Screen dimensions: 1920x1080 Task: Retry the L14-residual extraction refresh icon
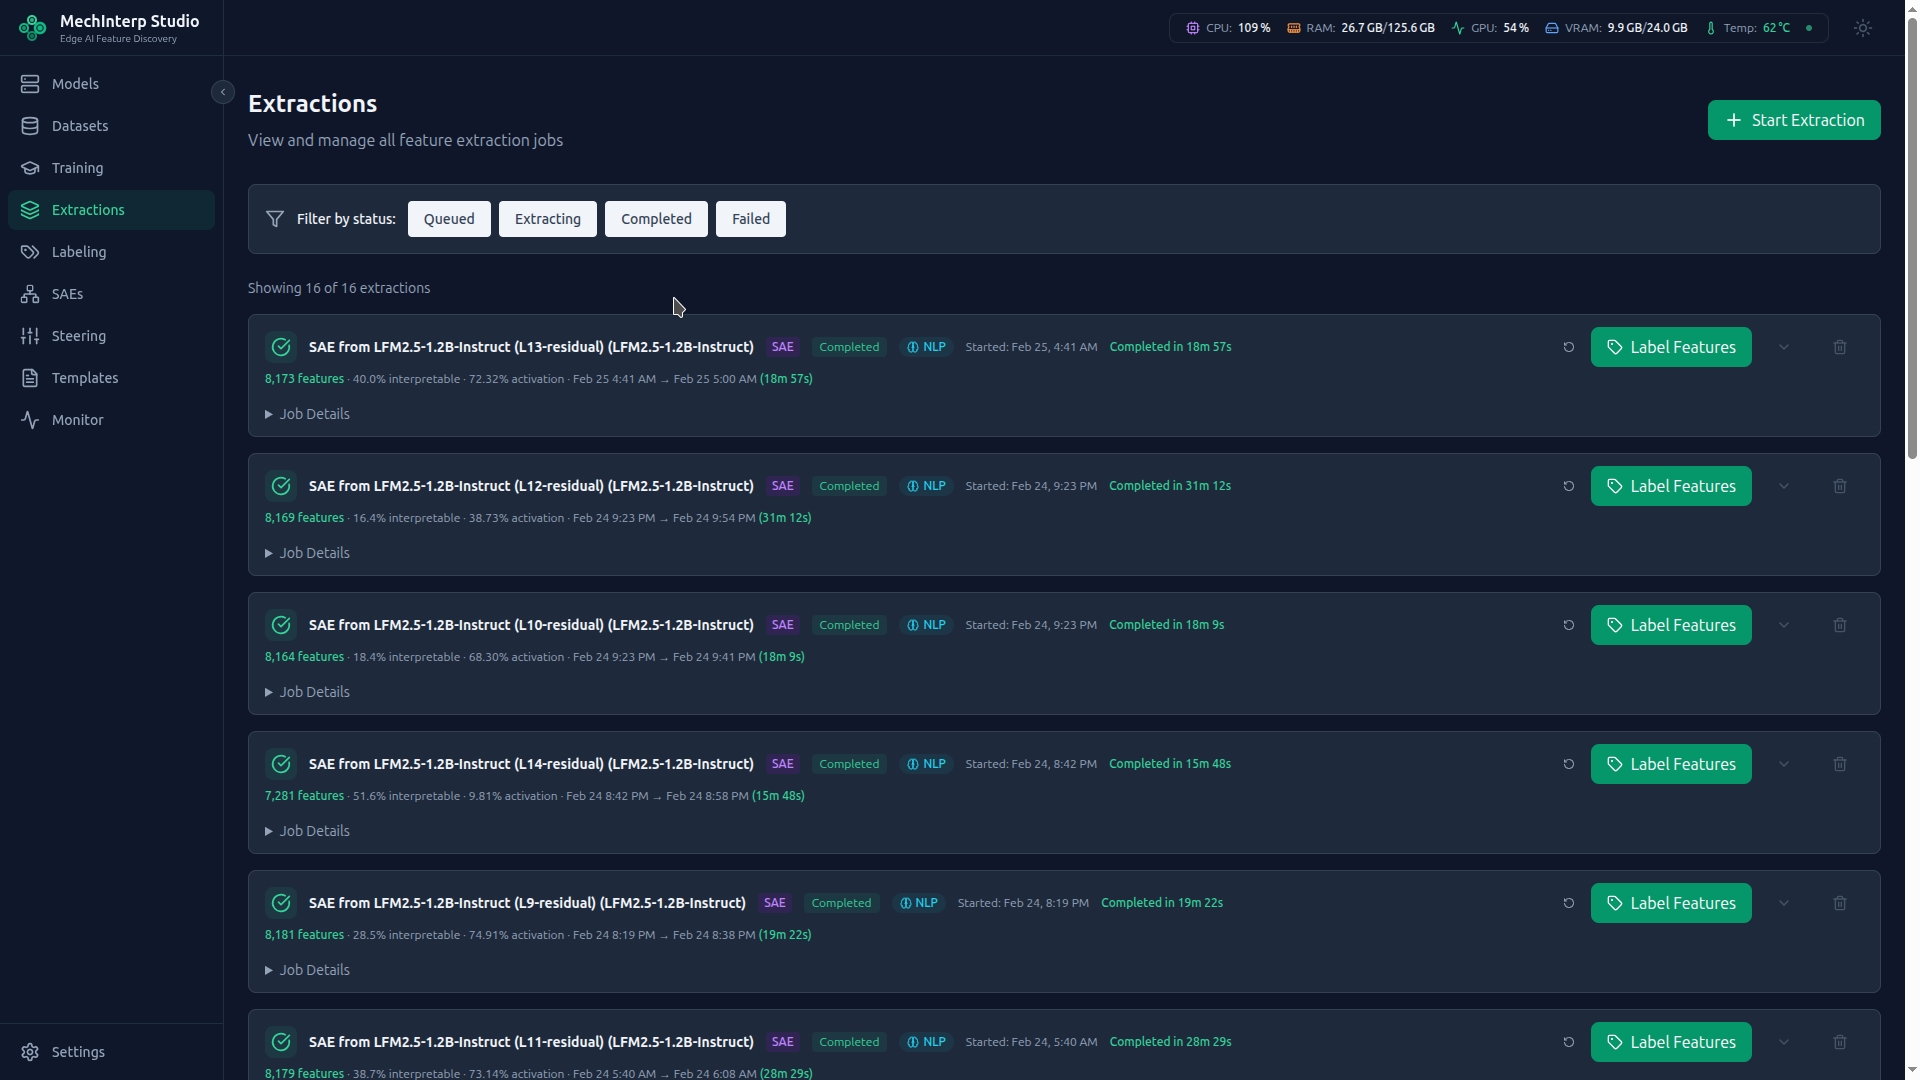(1569, 764)
